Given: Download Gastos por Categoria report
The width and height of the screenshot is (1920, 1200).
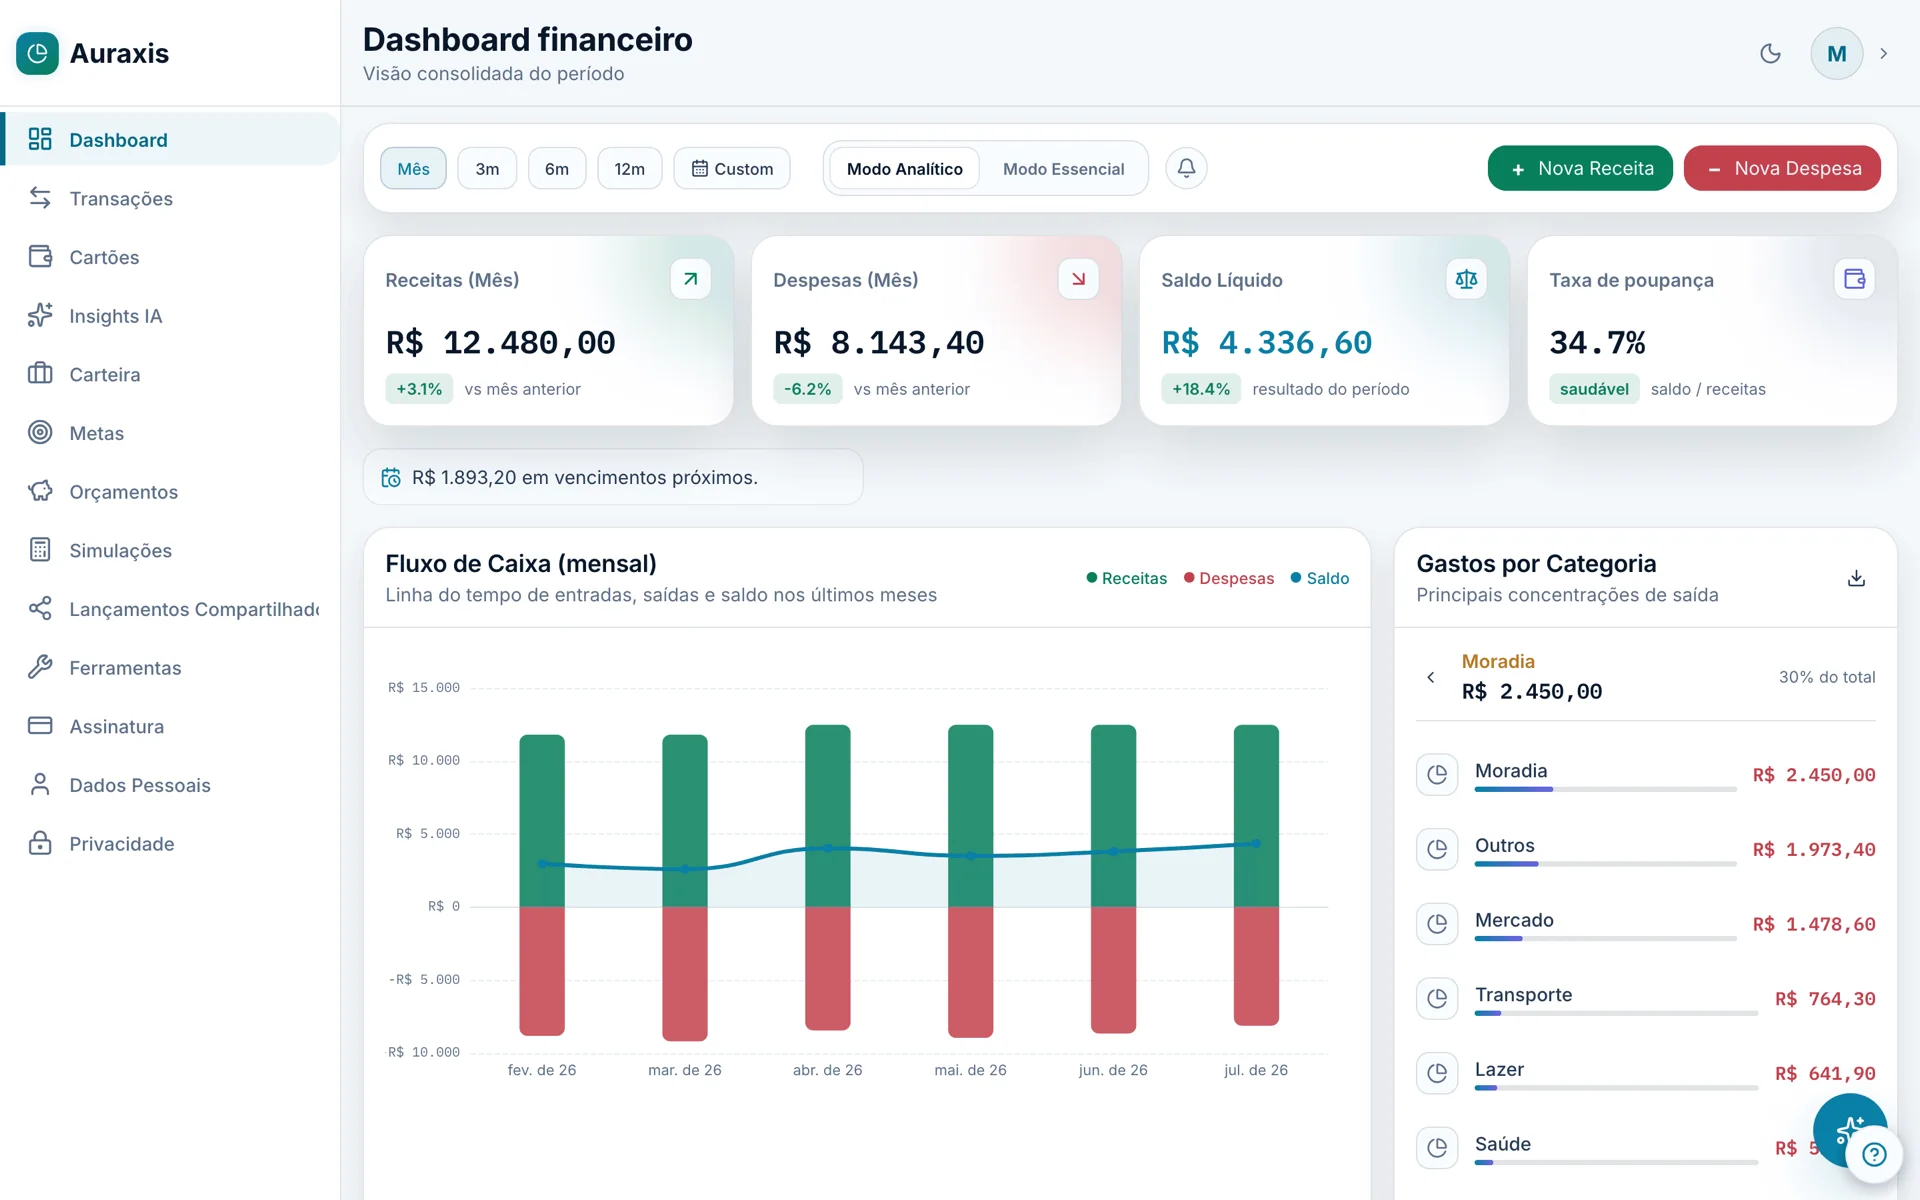Looking at the screenshot, I should [x=1856, y=578].
